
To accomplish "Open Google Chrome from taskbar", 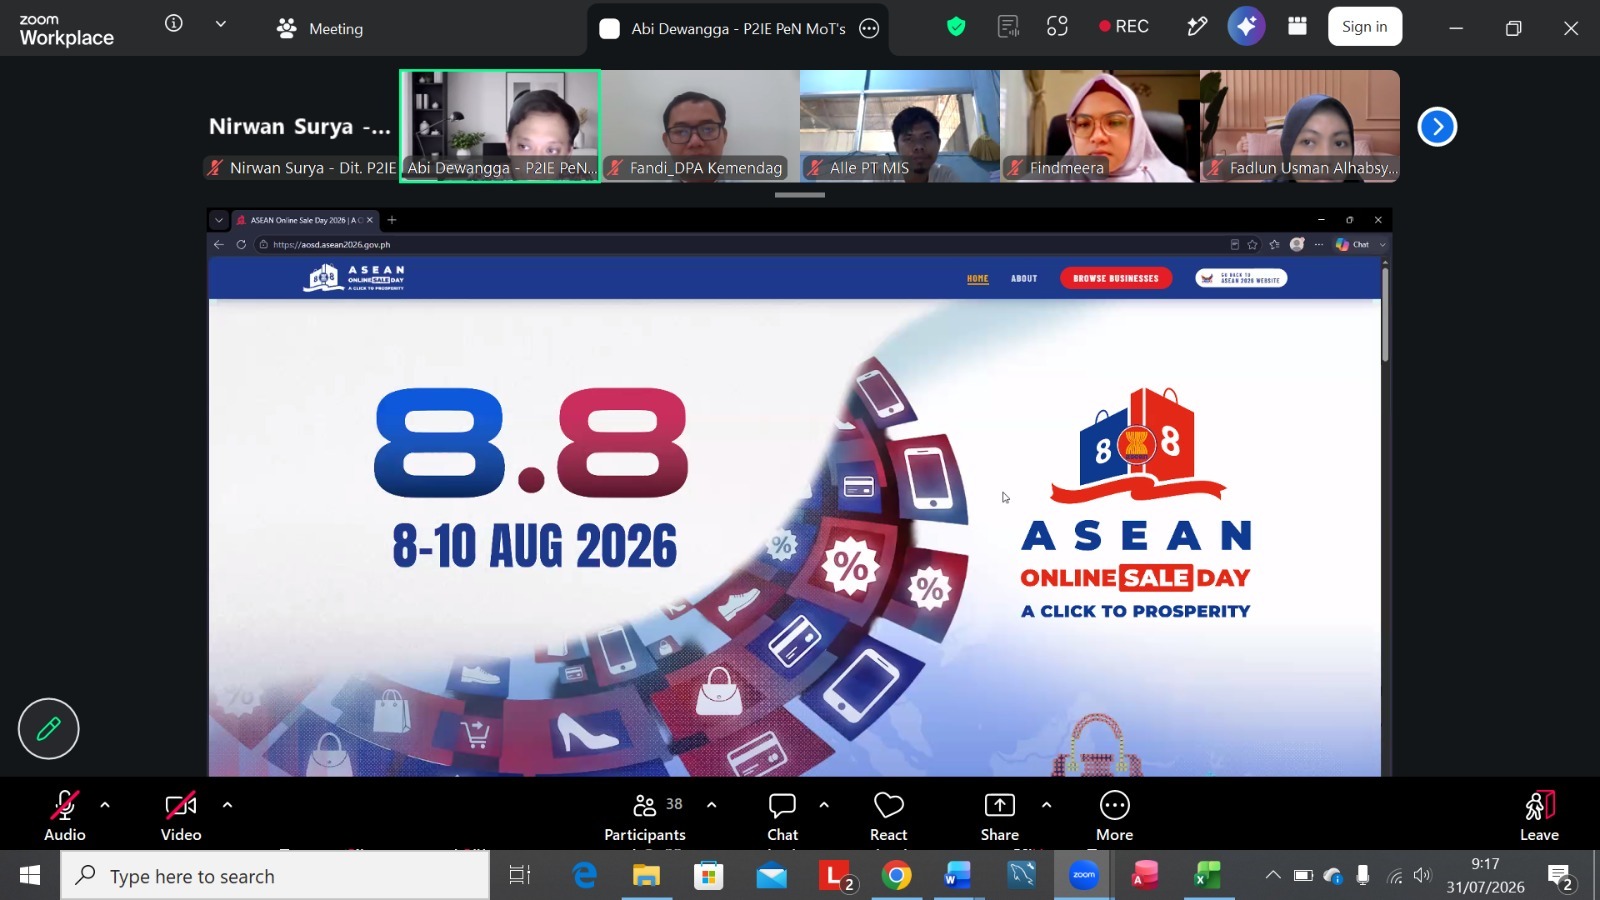I will click(x=896, y=876).
